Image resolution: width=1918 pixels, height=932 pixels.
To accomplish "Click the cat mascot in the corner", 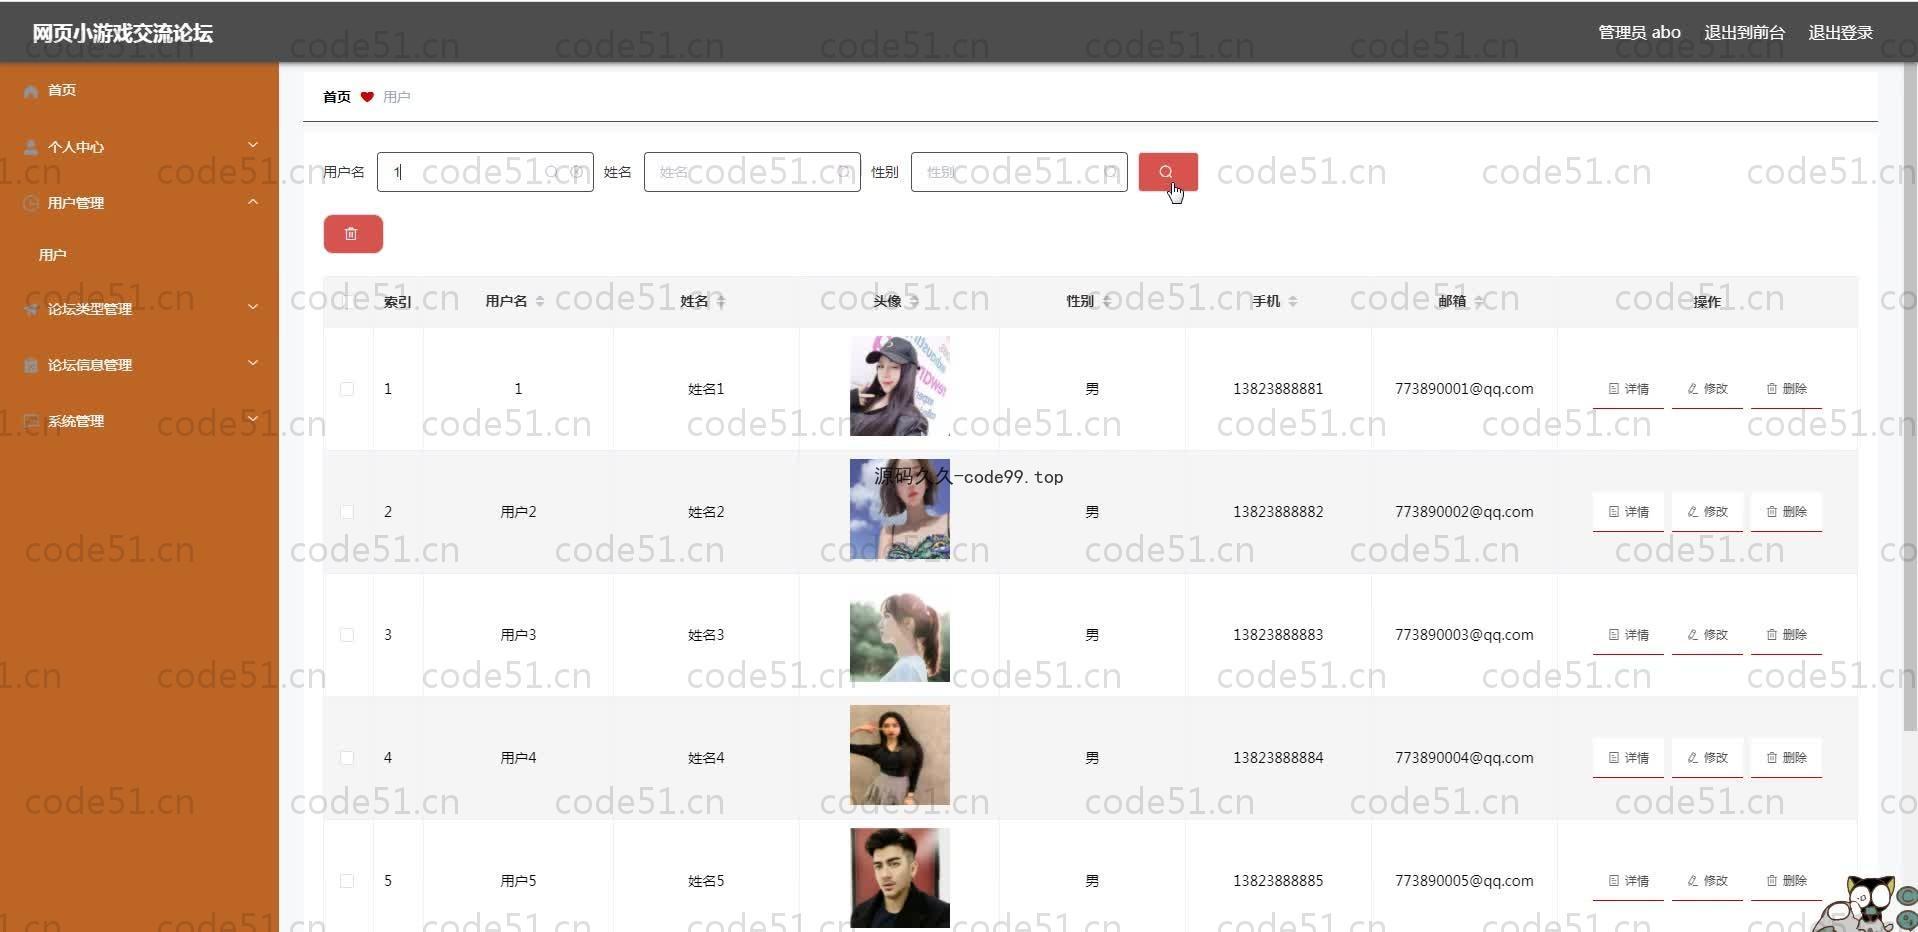I will click(x=1865, y=903).
